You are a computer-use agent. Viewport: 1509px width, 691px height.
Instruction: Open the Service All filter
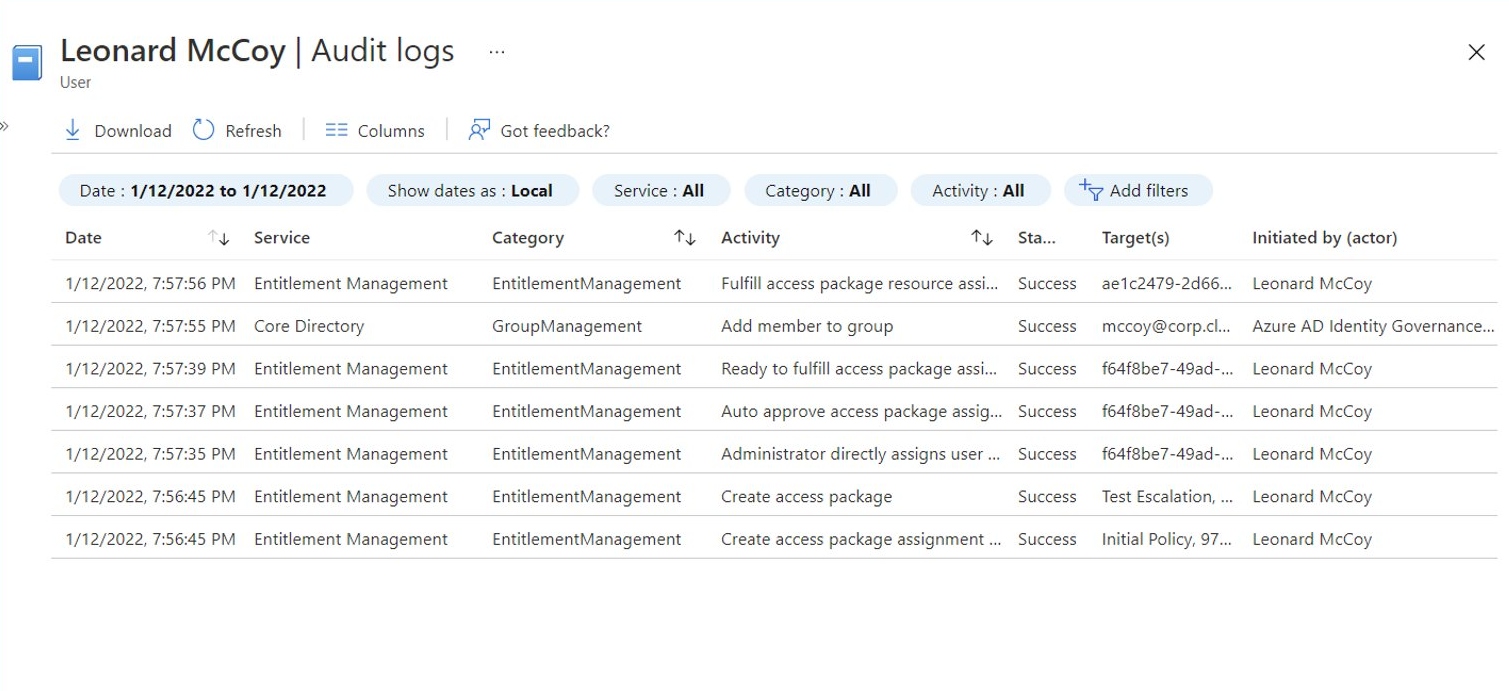[x=661, y=190]
